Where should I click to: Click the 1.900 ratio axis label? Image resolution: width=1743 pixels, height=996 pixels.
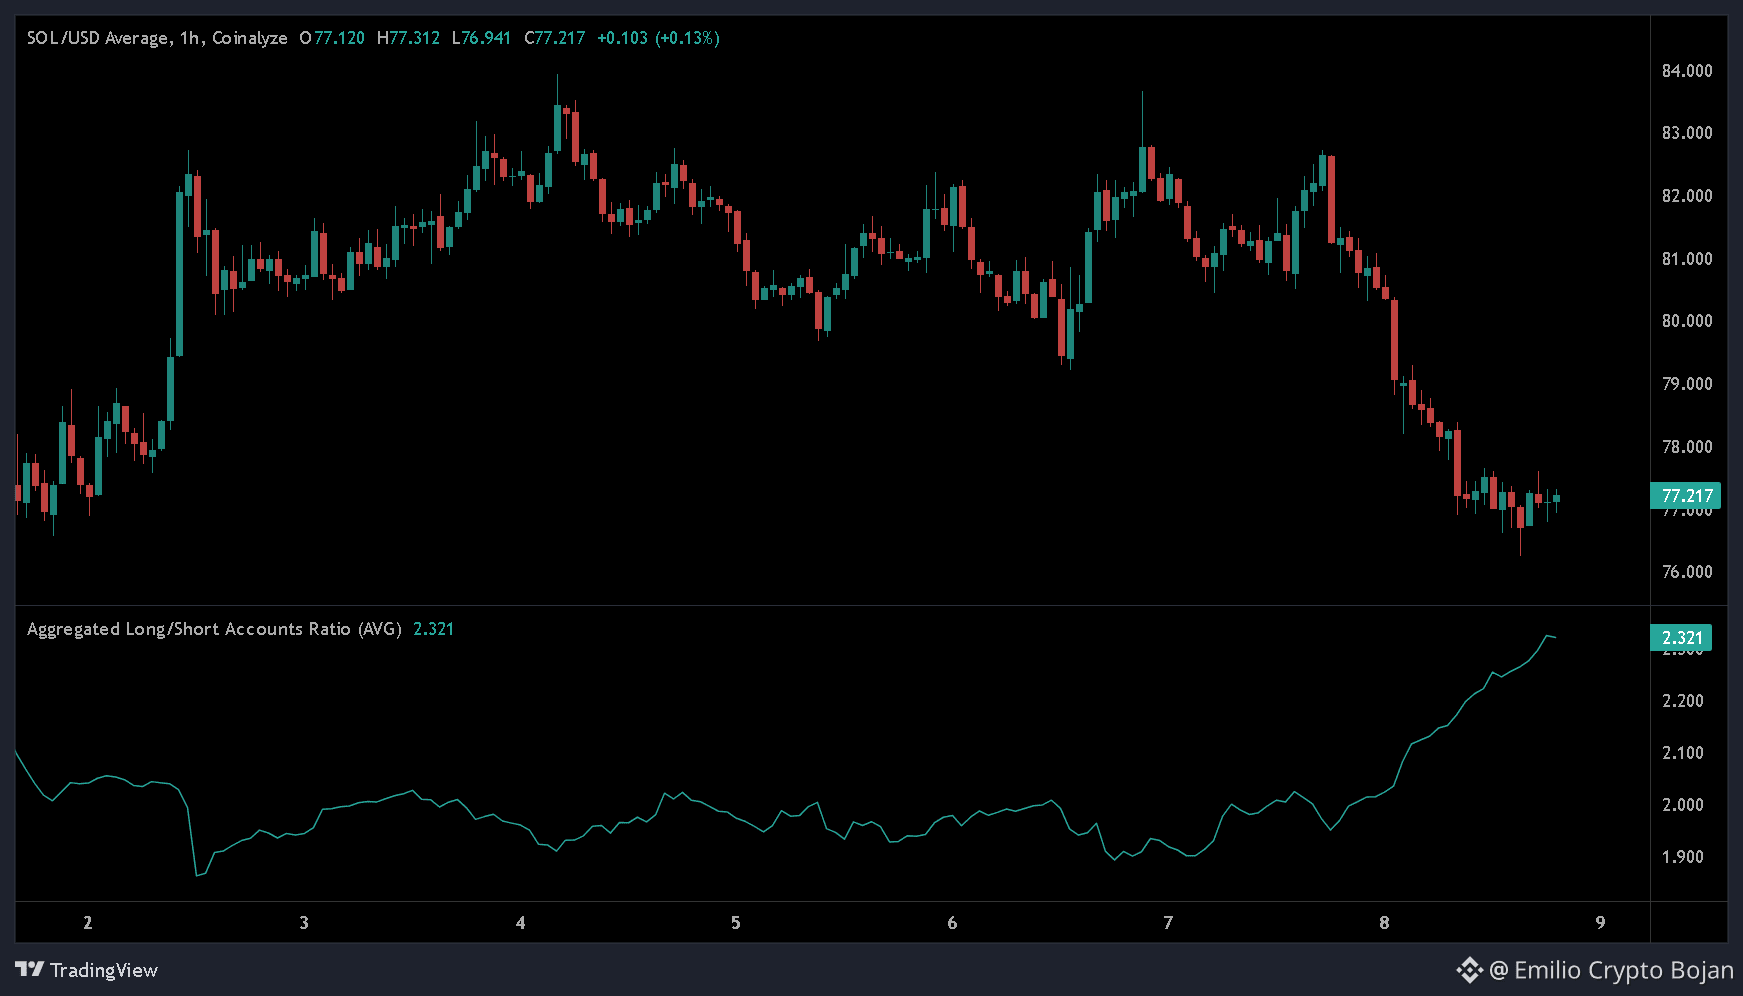[x=1683, y=857]
